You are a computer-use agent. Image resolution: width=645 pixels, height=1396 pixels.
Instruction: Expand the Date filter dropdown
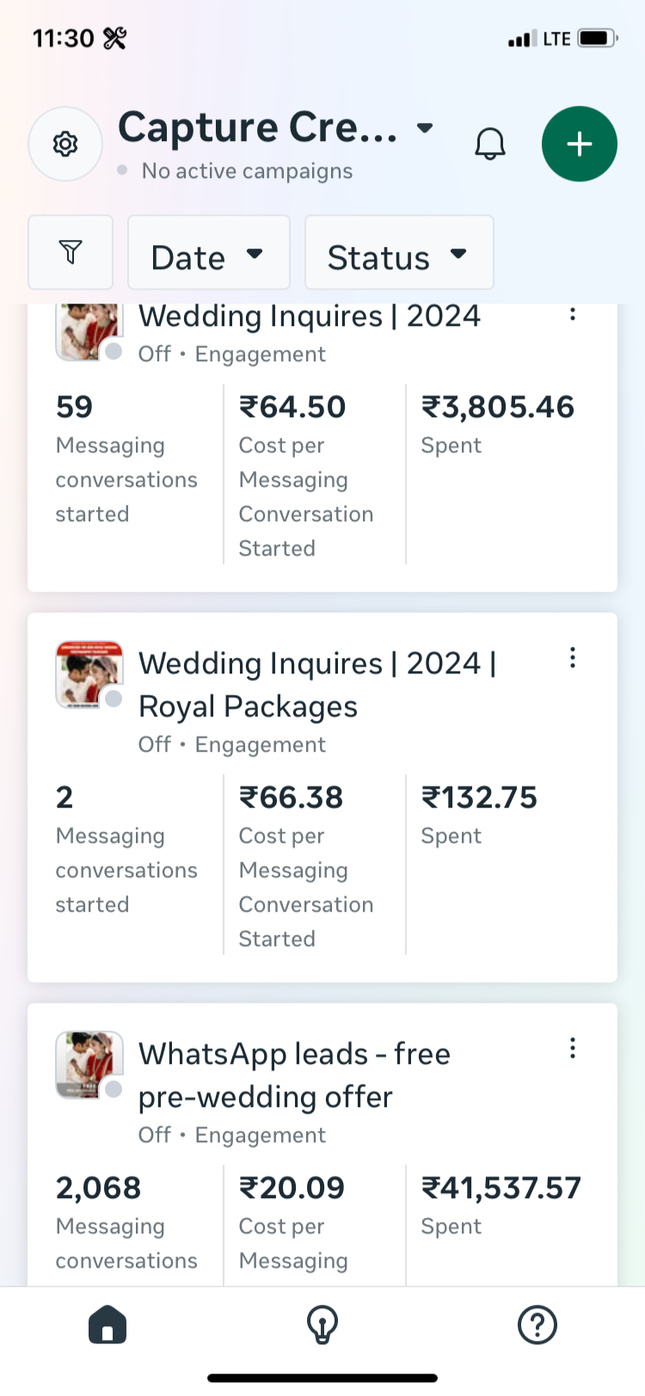point(208,253)
